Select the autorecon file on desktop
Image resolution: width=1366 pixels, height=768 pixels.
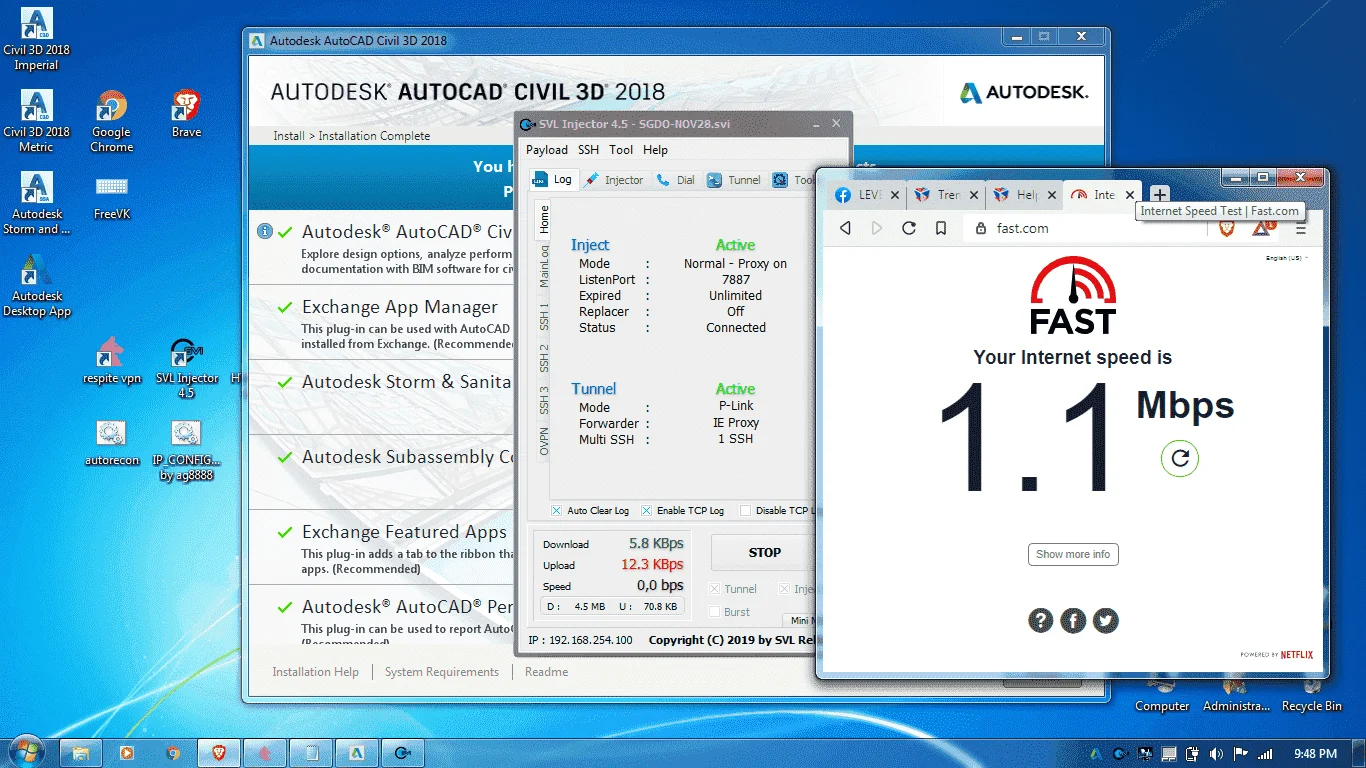pos(112,443)
